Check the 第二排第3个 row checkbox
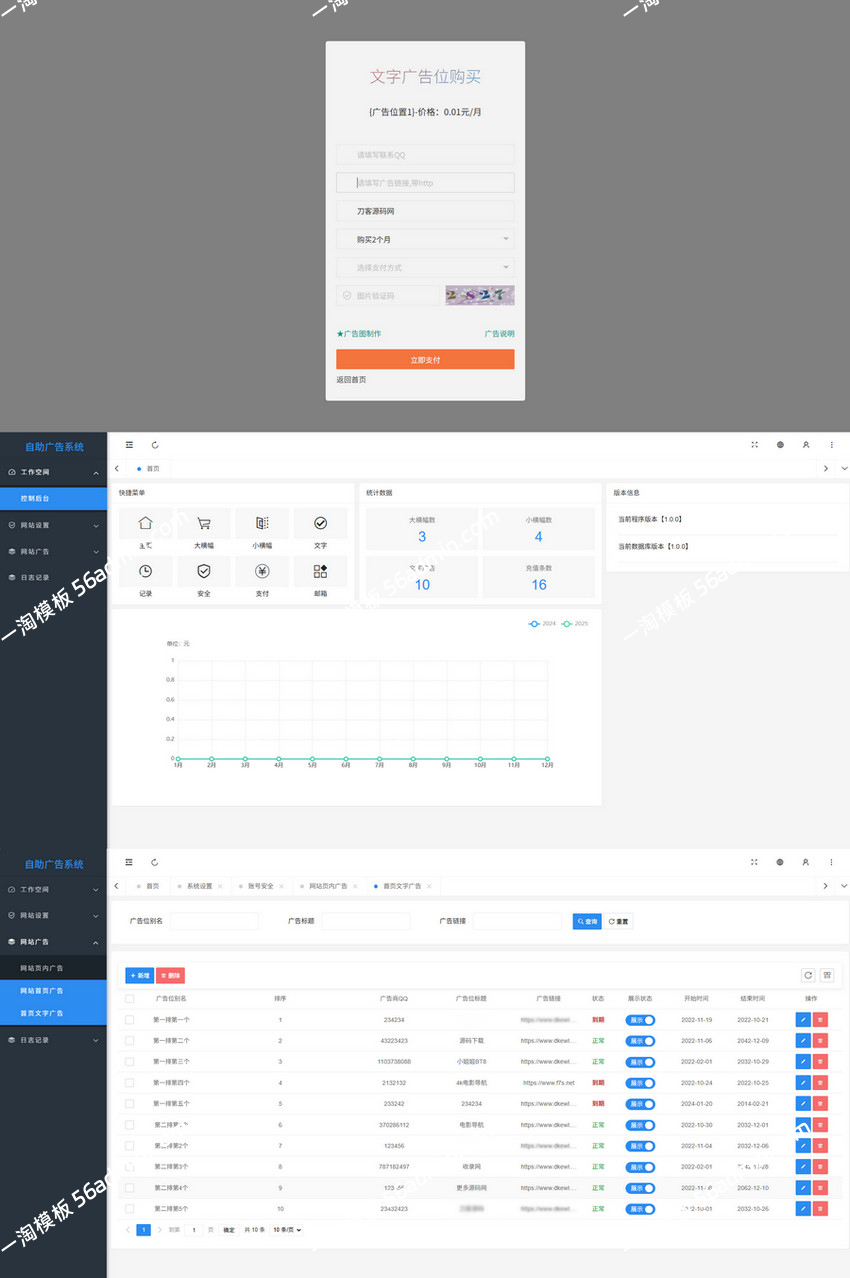The width and height of the screenshot is (850, 1278). pyautogui.click(x=129, y=1167)
